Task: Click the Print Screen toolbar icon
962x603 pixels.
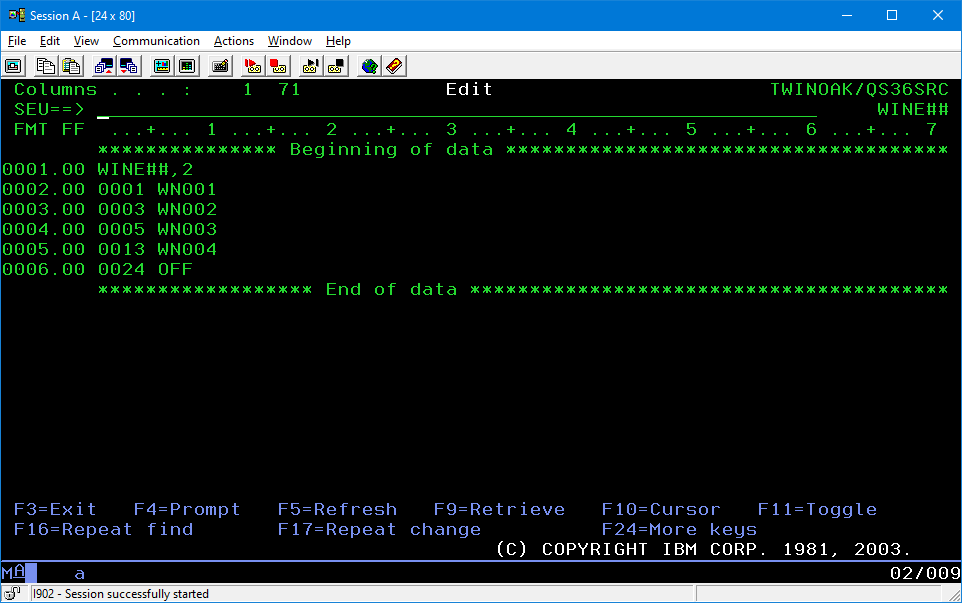Action: (x=14, y=66)
